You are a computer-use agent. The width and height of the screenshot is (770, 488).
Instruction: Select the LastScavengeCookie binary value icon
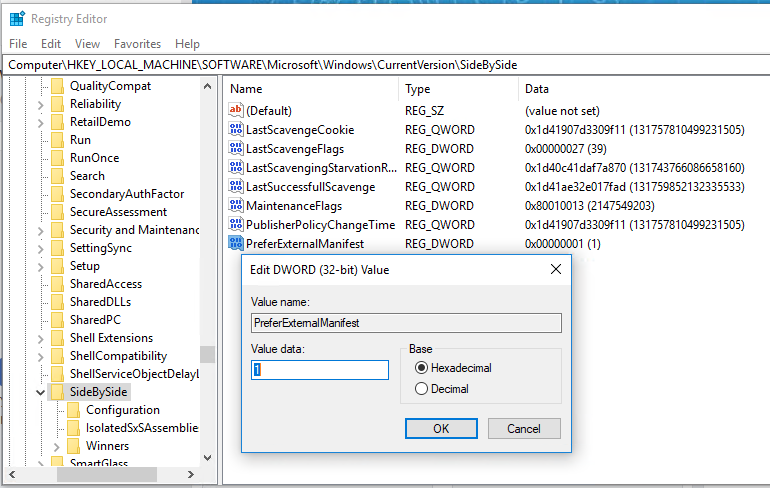click(x=236, y=129)
